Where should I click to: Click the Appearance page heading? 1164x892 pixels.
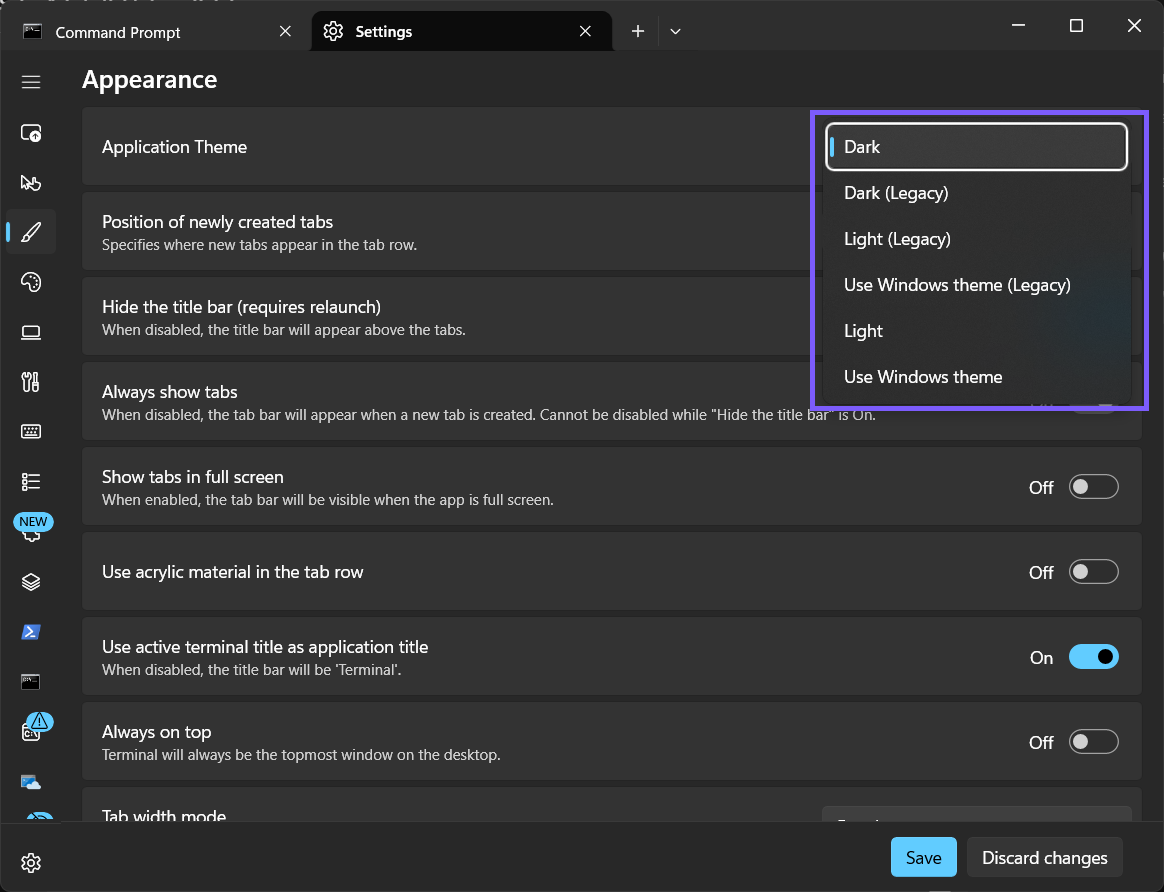(149, 79)
